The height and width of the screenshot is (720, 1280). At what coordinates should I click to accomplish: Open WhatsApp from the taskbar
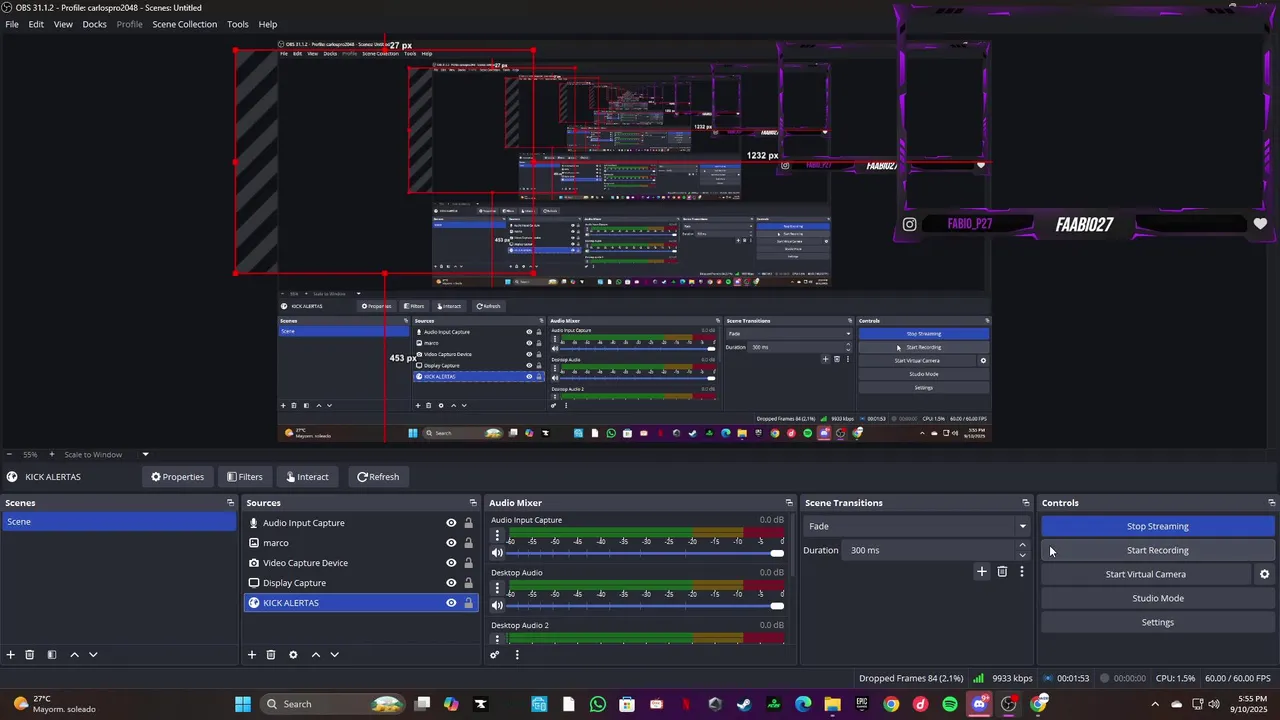click(x=598, y=704)
